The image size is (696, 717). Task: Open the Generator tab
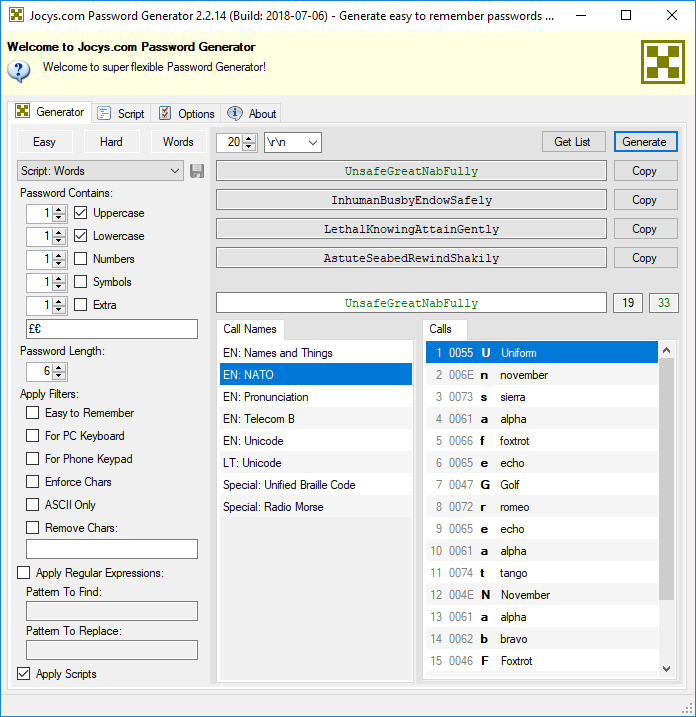[x=50, y=112]
